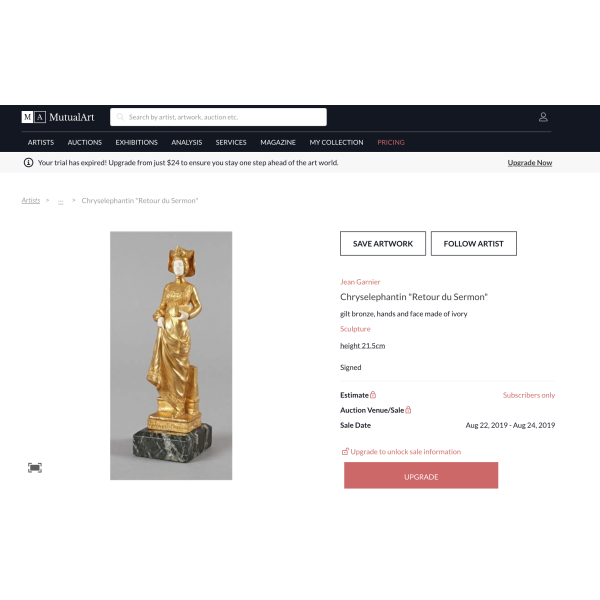Image resolution: width=600 pixels, height=600 pixels.
Task: Go to the Pricing page
Action: [391, 142]
